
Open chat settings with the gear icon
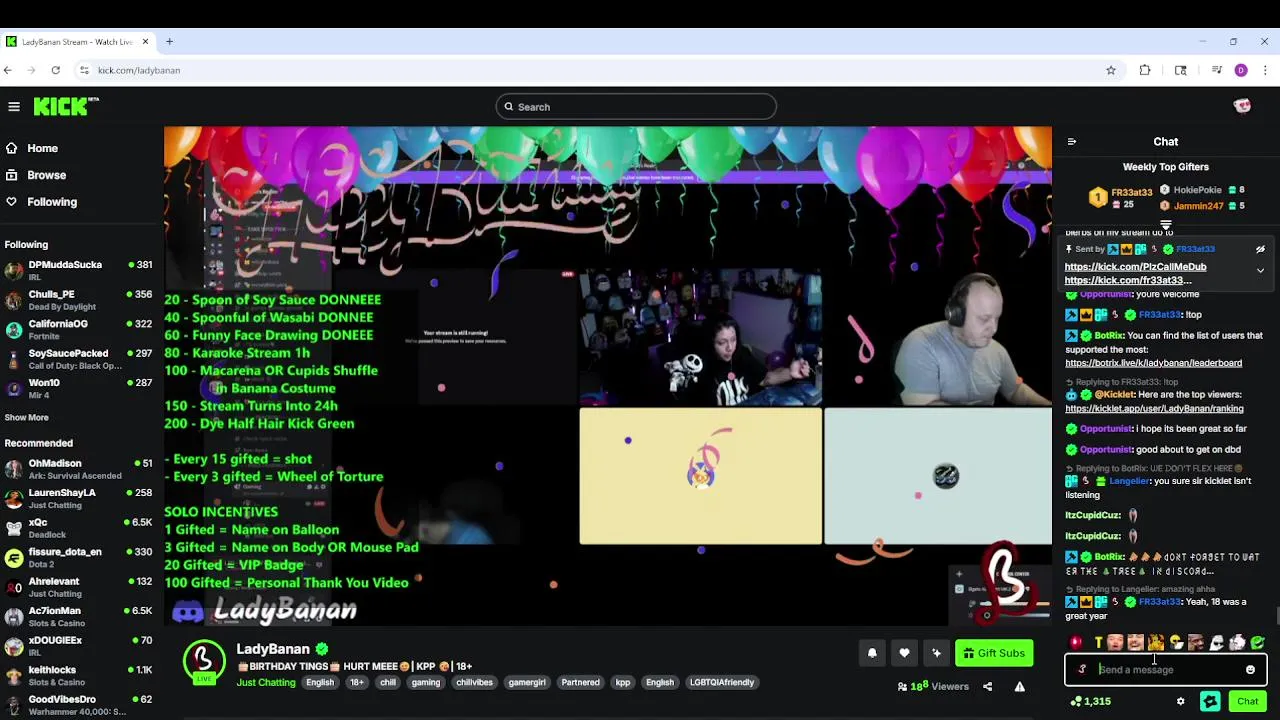(1181, 702)
